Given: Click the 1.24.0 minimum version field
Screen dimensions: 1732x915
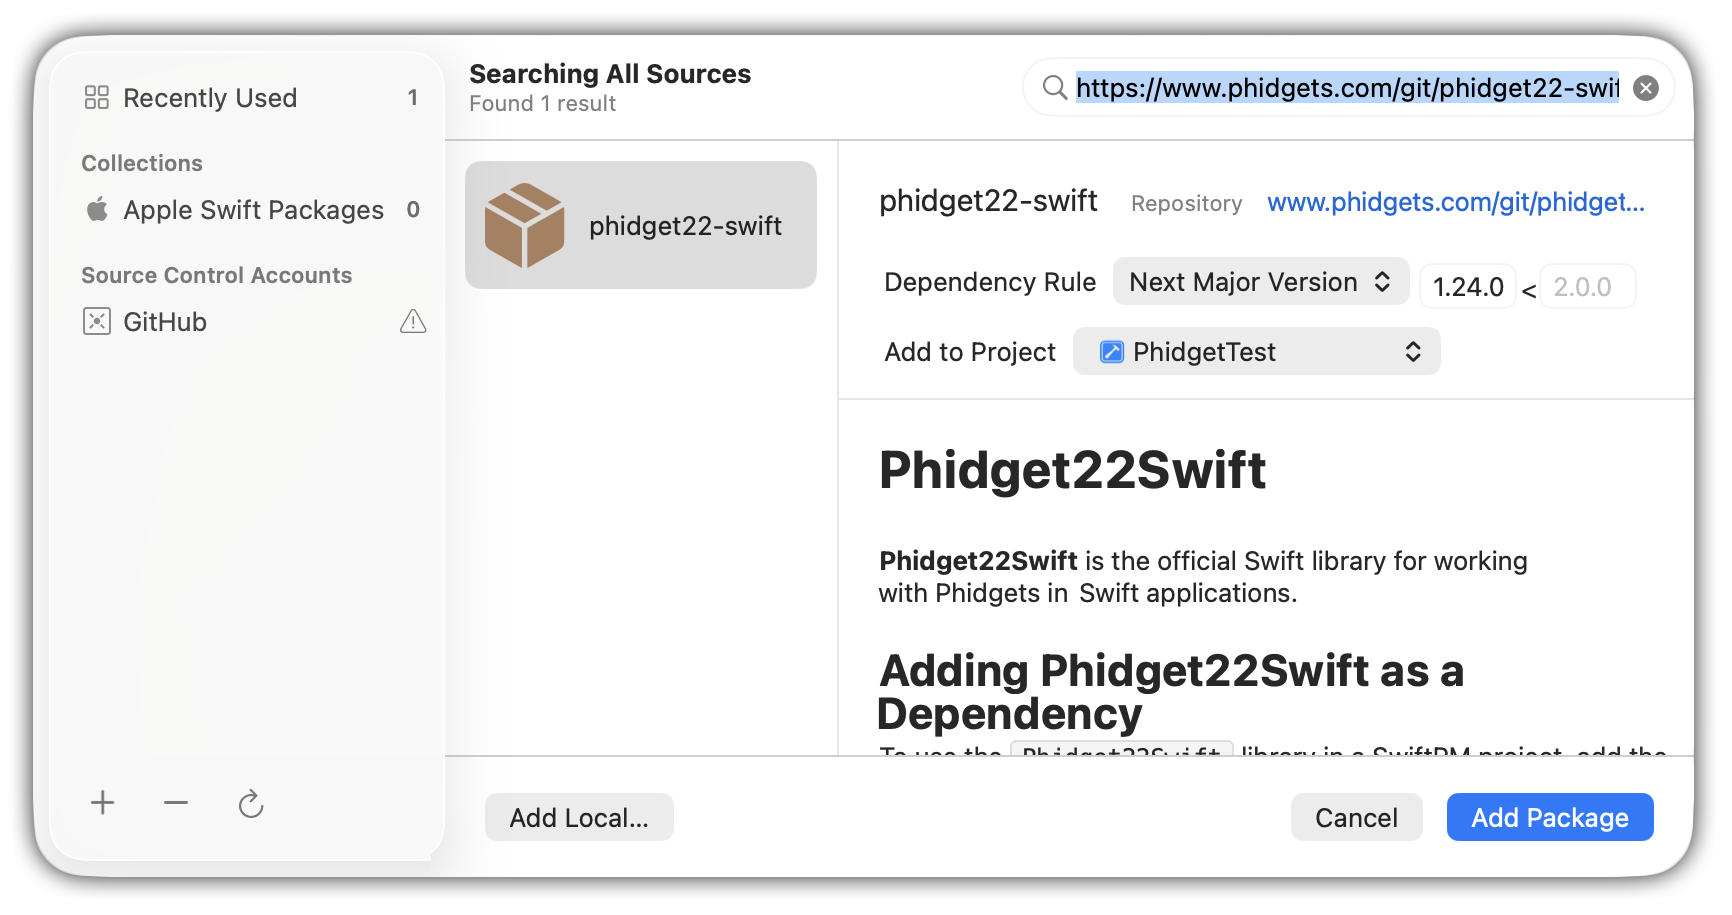Looking at the screenshot, I should 1467,287.
